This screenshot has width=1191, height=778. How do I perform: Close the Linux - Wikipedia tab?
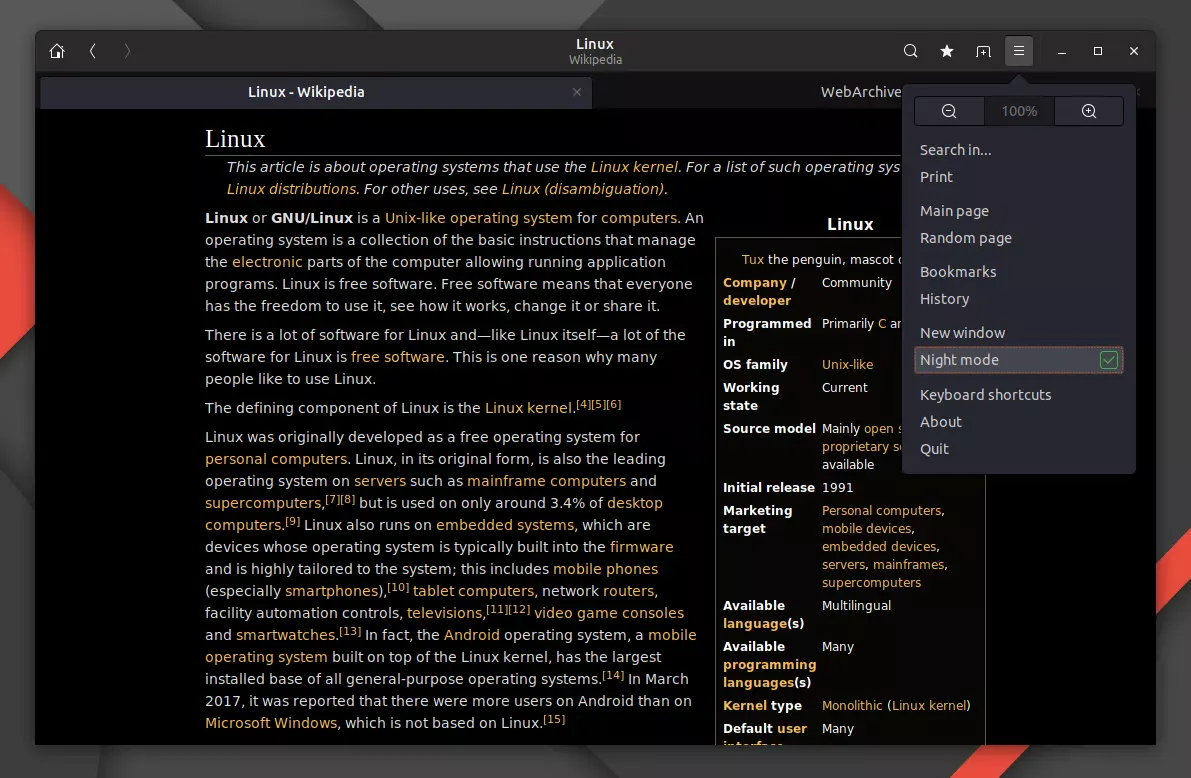[x=577, y=92]
